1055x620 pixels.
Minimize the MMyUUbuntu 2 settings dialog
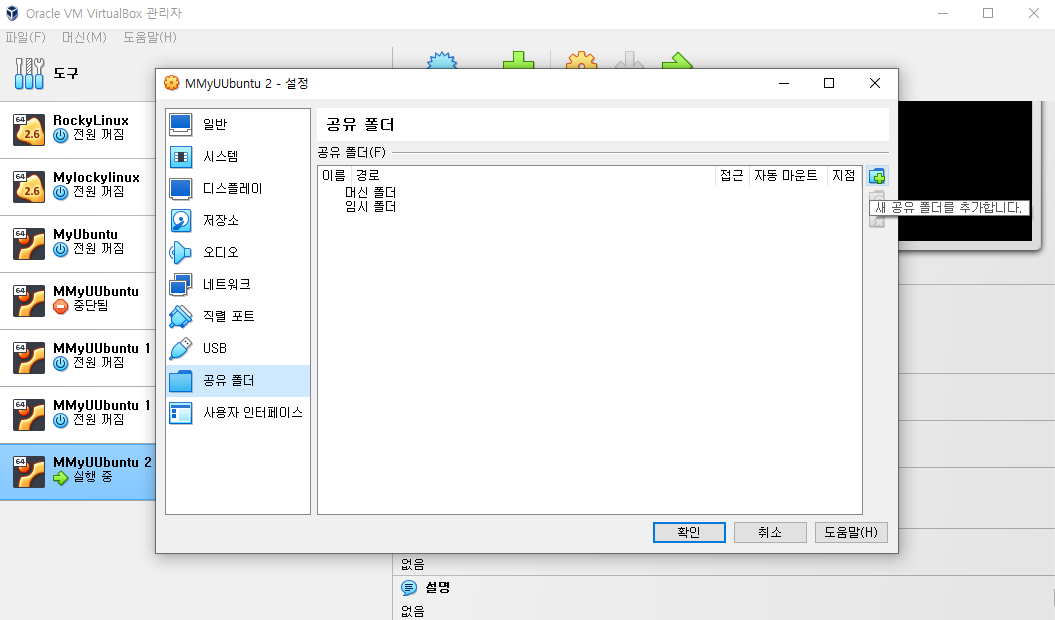[784, 83]
